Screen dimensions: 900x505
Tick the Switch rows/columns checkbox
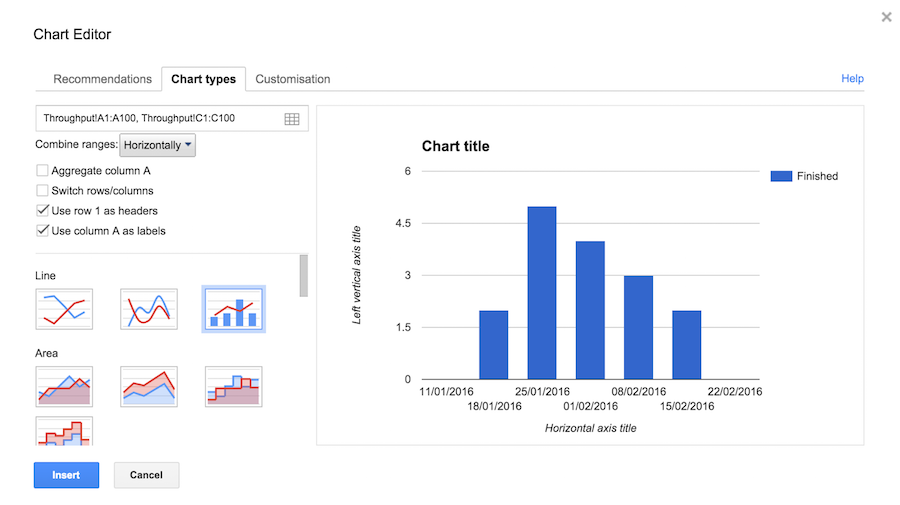pyautogui.click(x=42, y=191)
